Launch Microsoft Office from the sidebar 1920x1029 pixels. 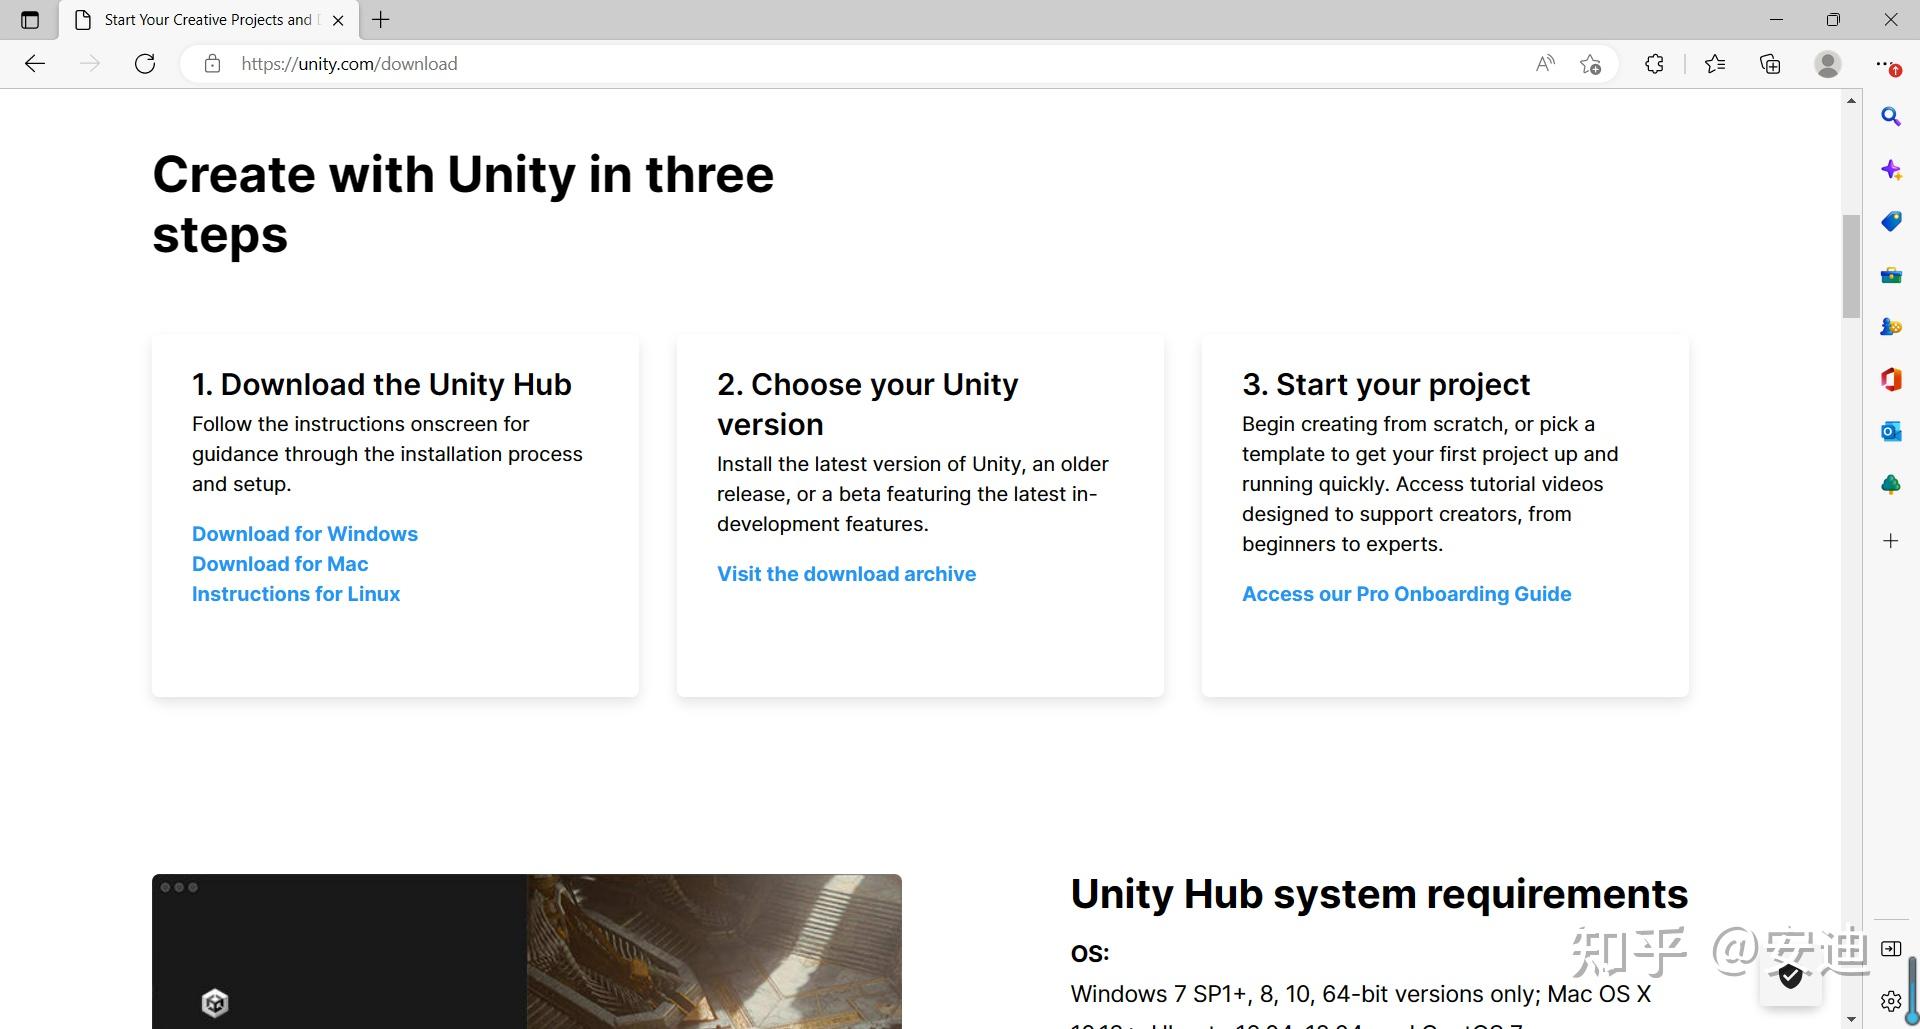tap(1891, 380)
